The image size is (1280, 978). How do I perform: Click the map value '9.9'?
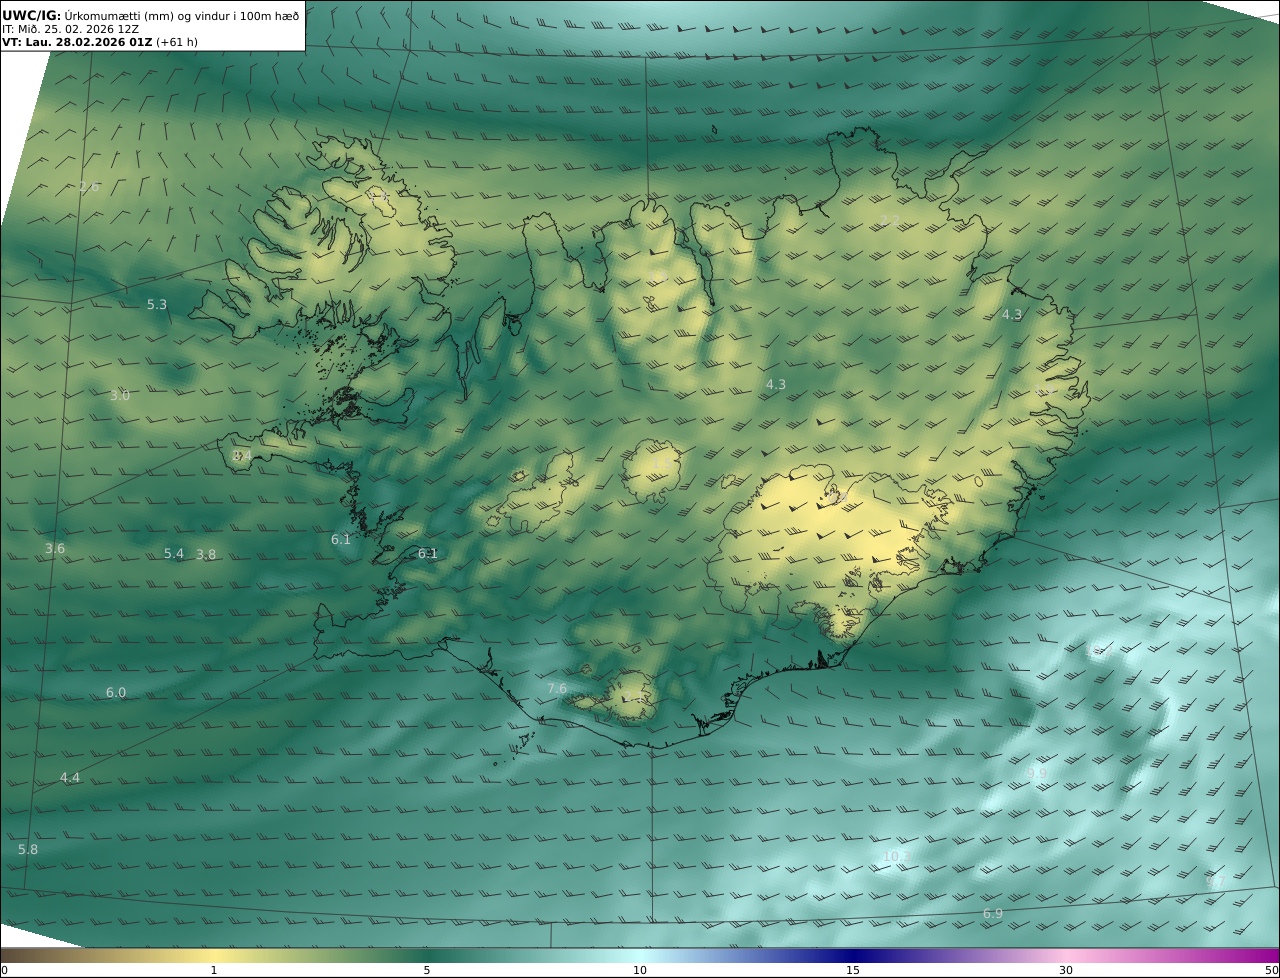(1037, 773)
